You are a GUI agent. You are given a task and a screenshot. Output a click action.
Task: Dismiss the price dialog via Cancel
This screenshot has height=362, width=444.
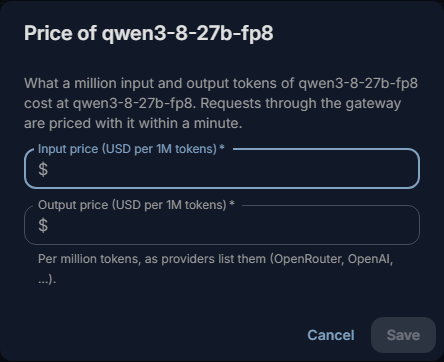click(x=331, y=335)
